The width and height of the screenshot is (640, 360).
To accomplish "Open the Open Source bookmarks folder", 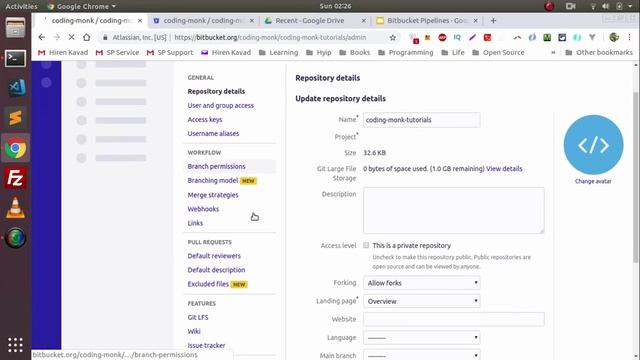I will [498, 53].
